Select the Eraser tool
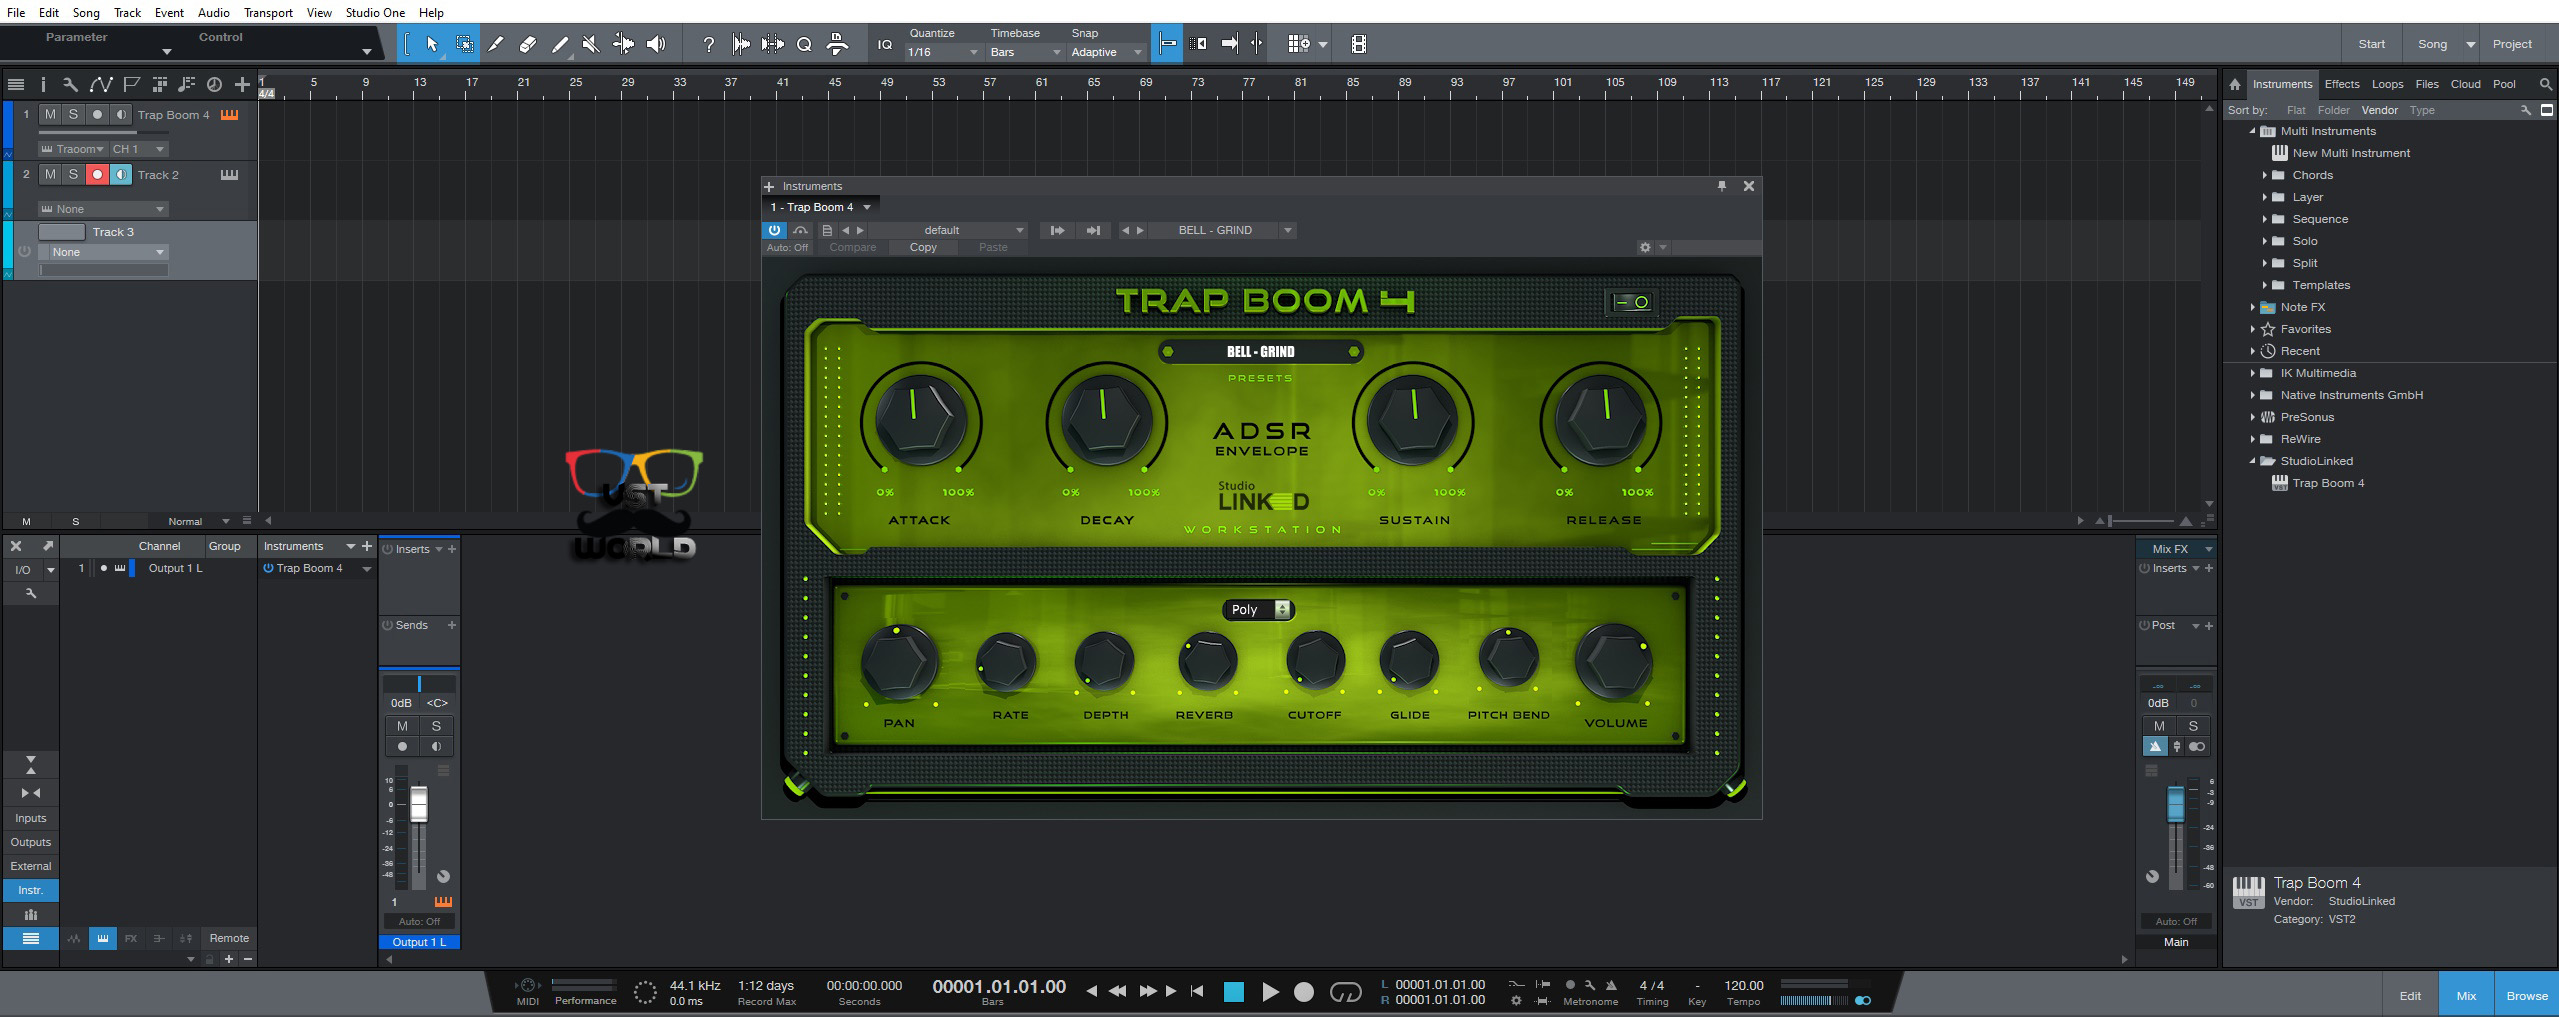 coord(528,44)
